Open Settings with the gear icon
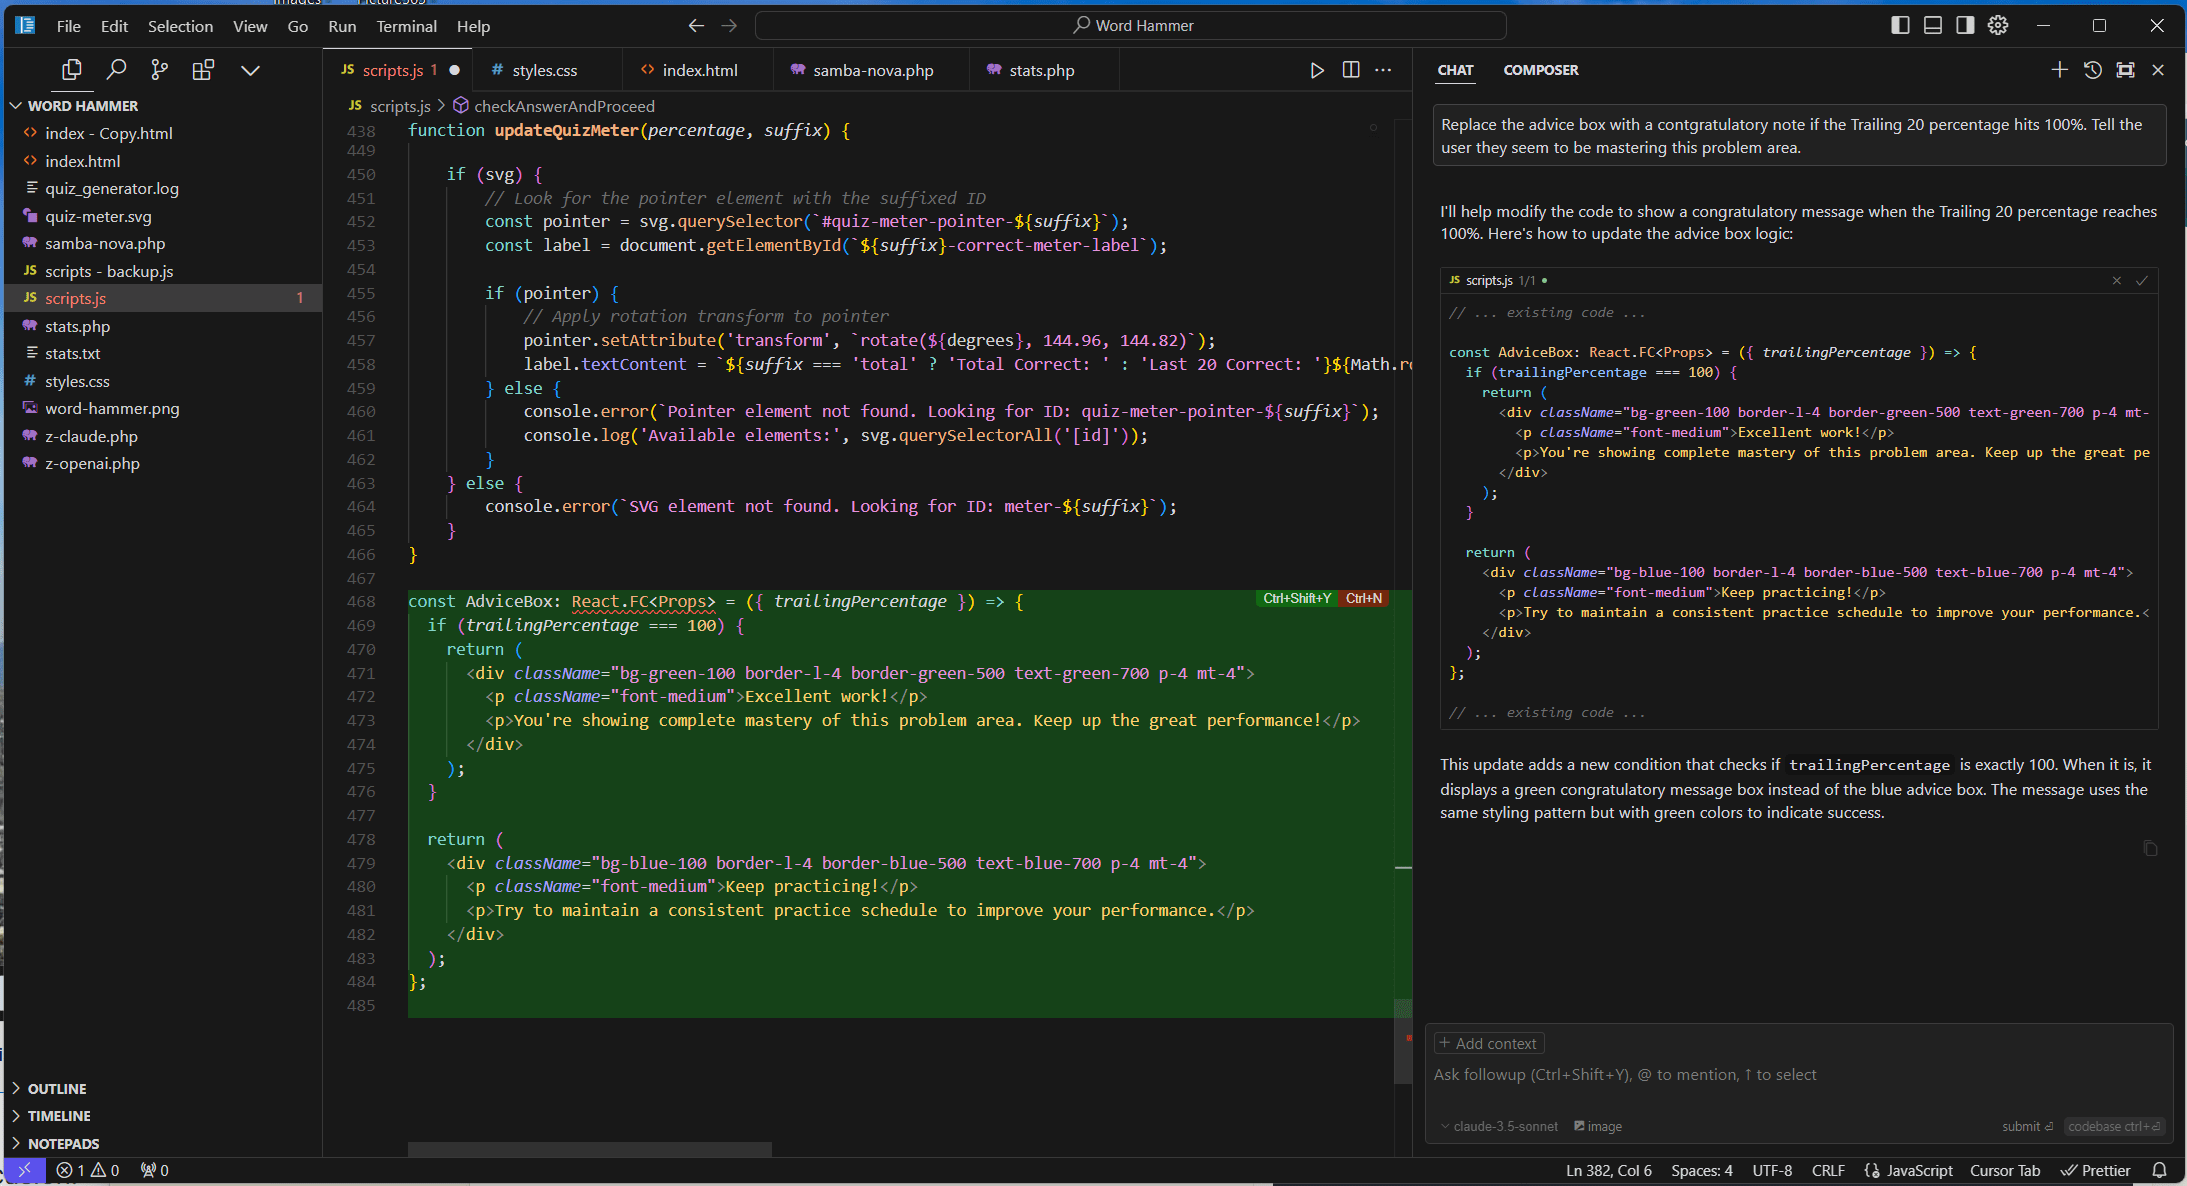The image size is (2187, 1186). click(x=1997, y=25)
